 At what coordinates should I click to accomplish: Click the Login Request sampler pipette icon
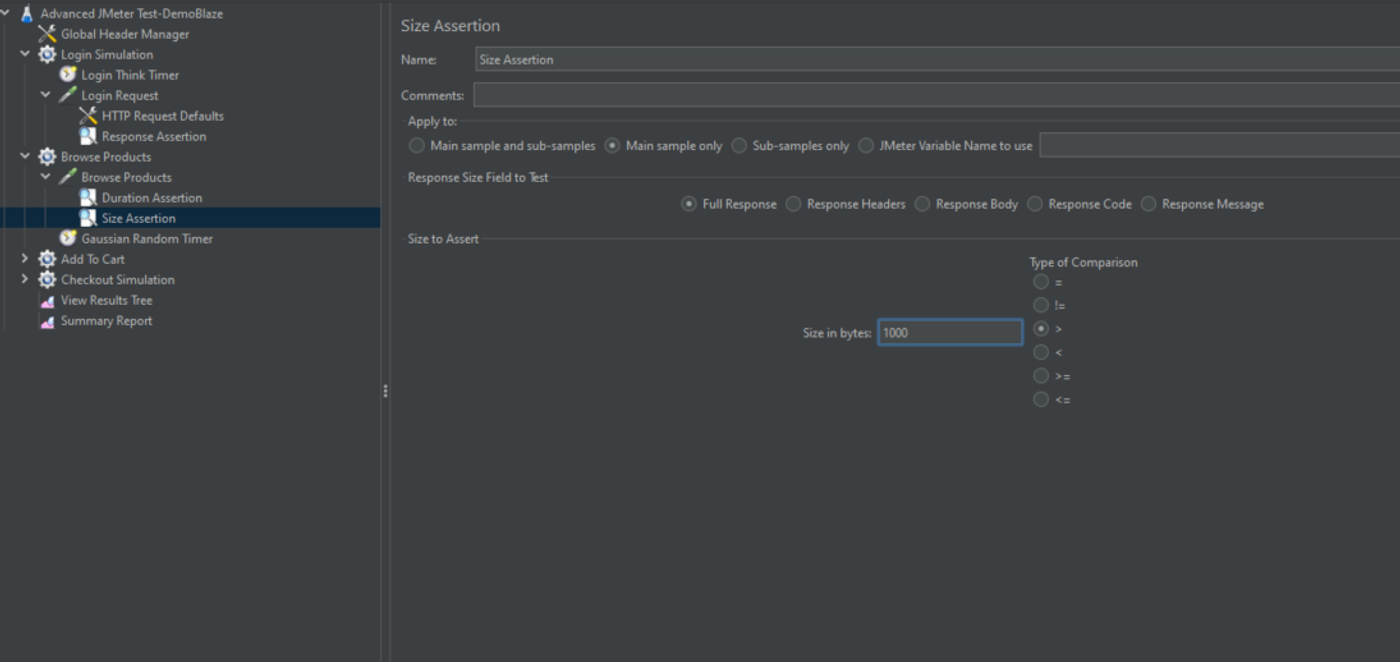click(x=68, y=95)
